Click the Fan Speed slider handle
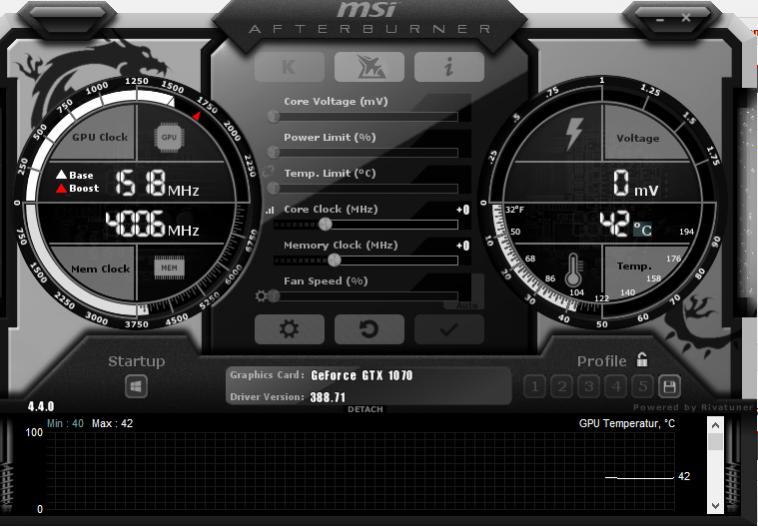Screen dimensions: 758x530 pyautogui.click(x=274, y=296)
